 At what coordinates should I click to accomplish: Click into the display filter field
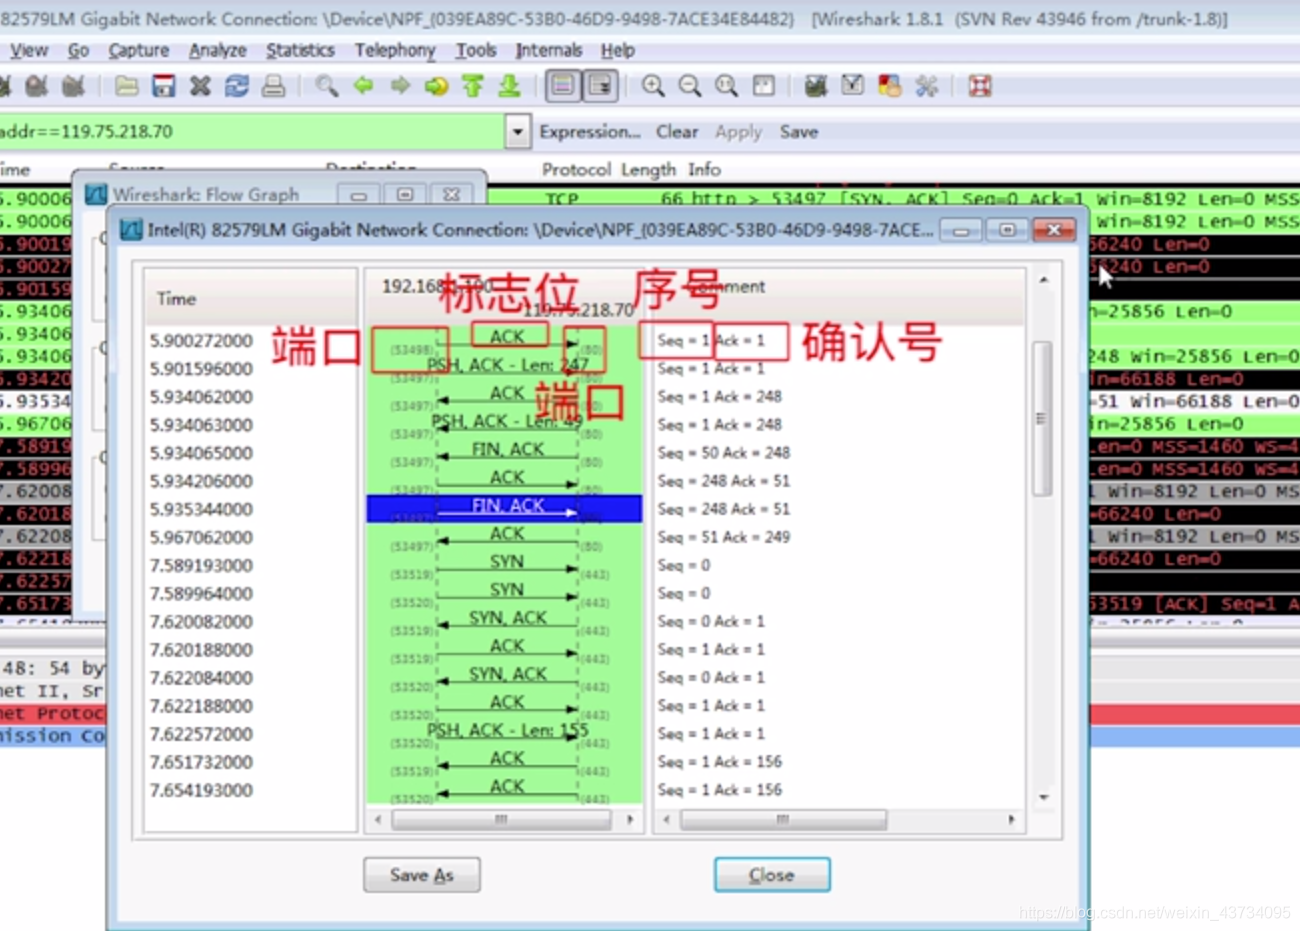(252, 132)
